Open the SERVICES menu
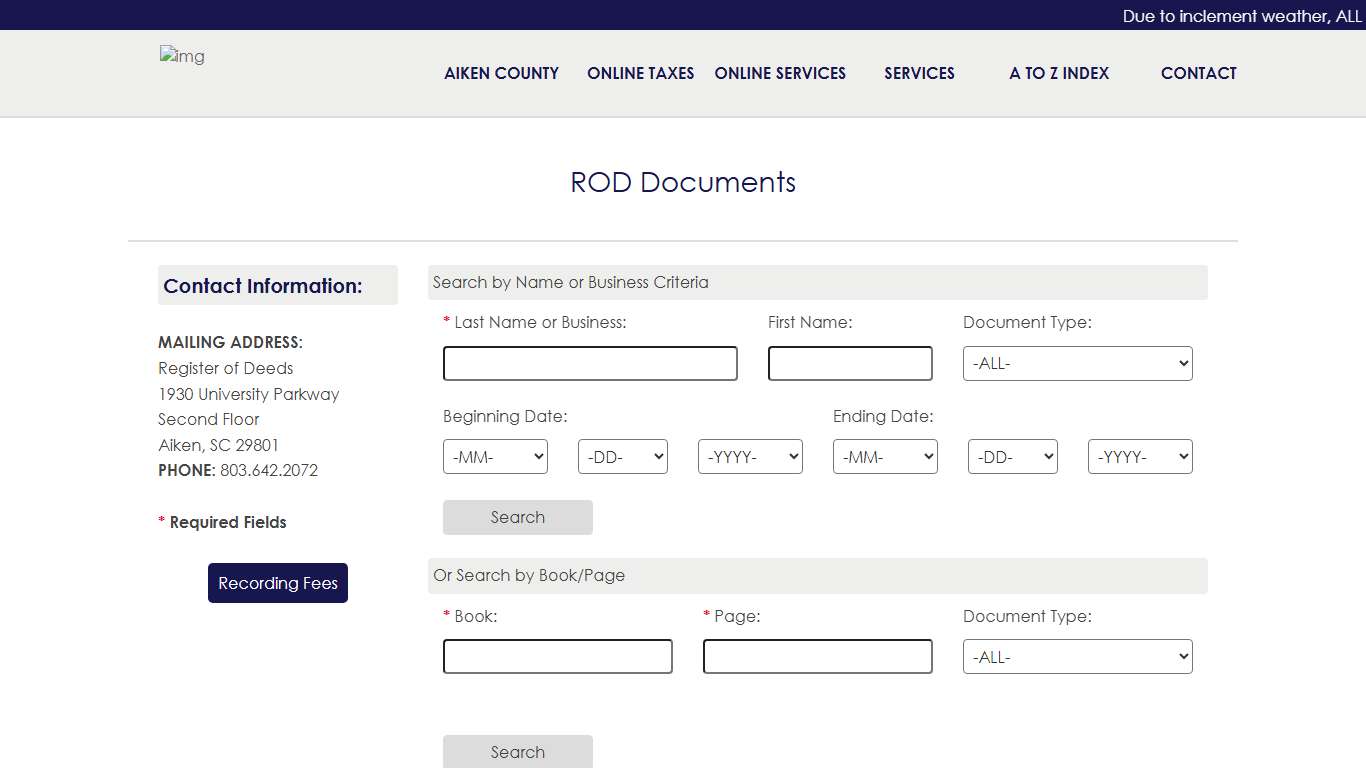 tap(919, 73)
